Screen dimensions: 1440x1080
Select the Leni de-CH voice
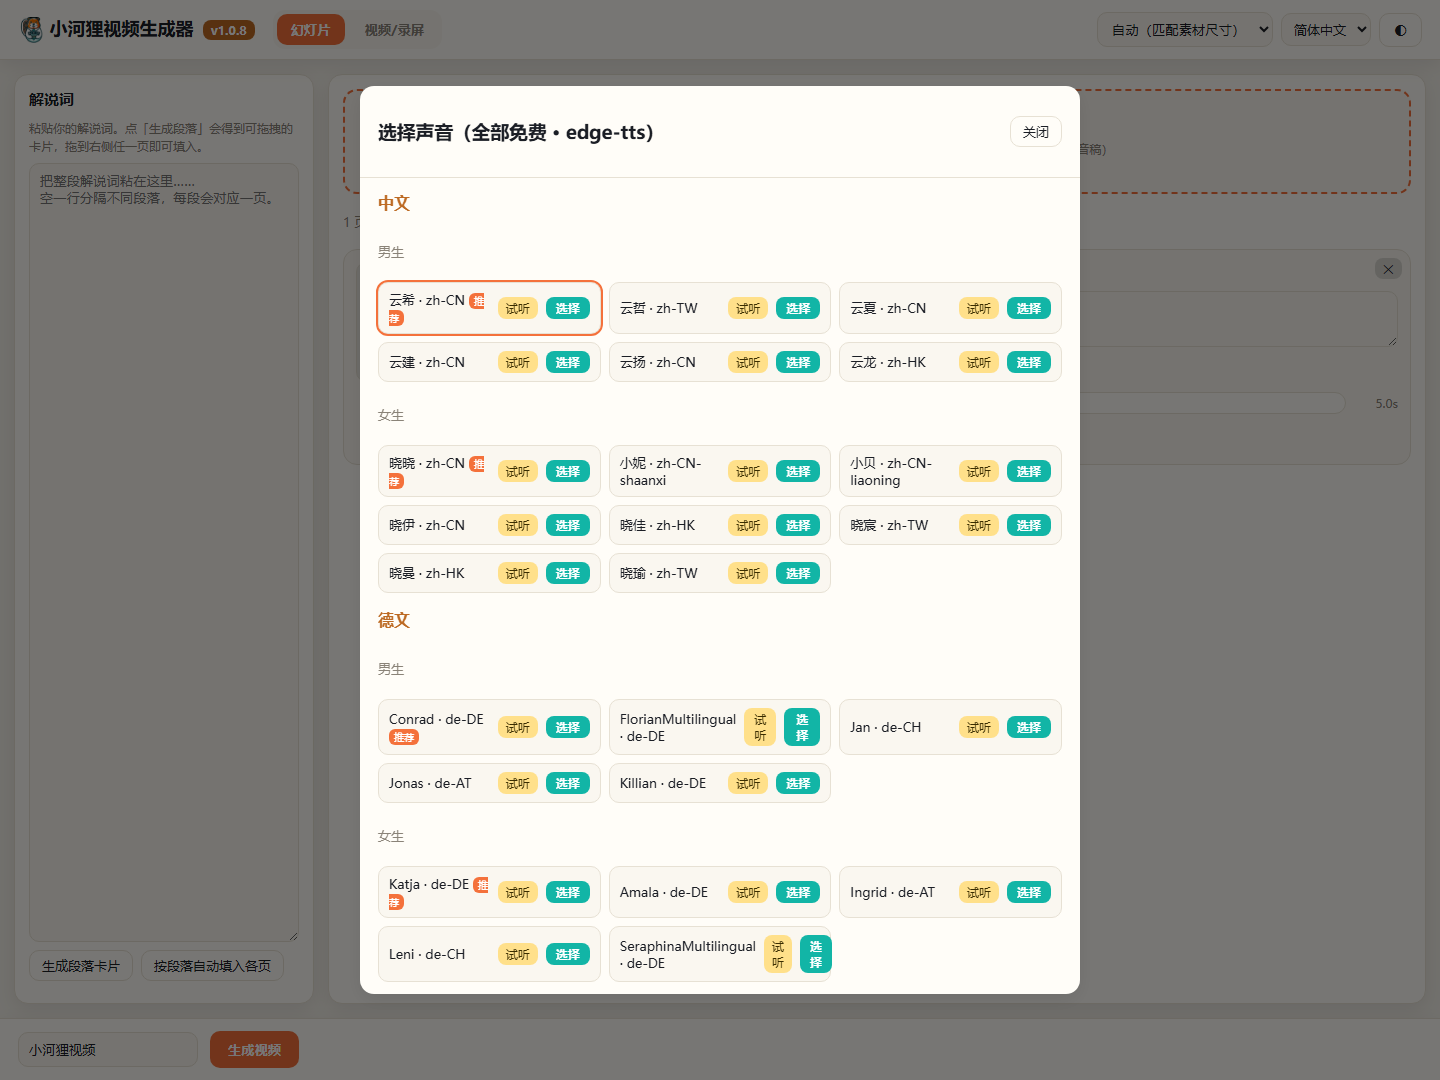point(568,955)
